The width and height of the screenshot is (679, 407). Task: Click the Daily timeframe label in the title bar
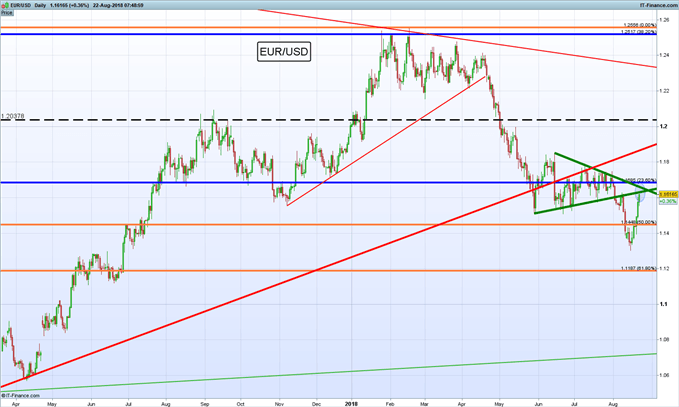click(x=40, y=5)
